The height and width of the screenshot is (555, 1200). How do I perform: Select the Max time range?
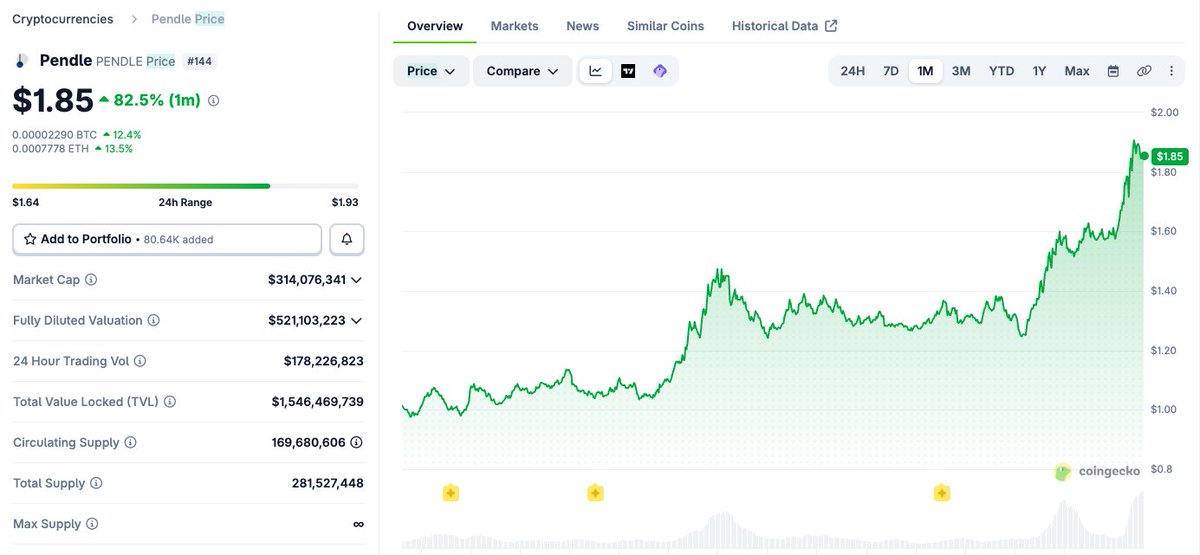coord(1077,71)
